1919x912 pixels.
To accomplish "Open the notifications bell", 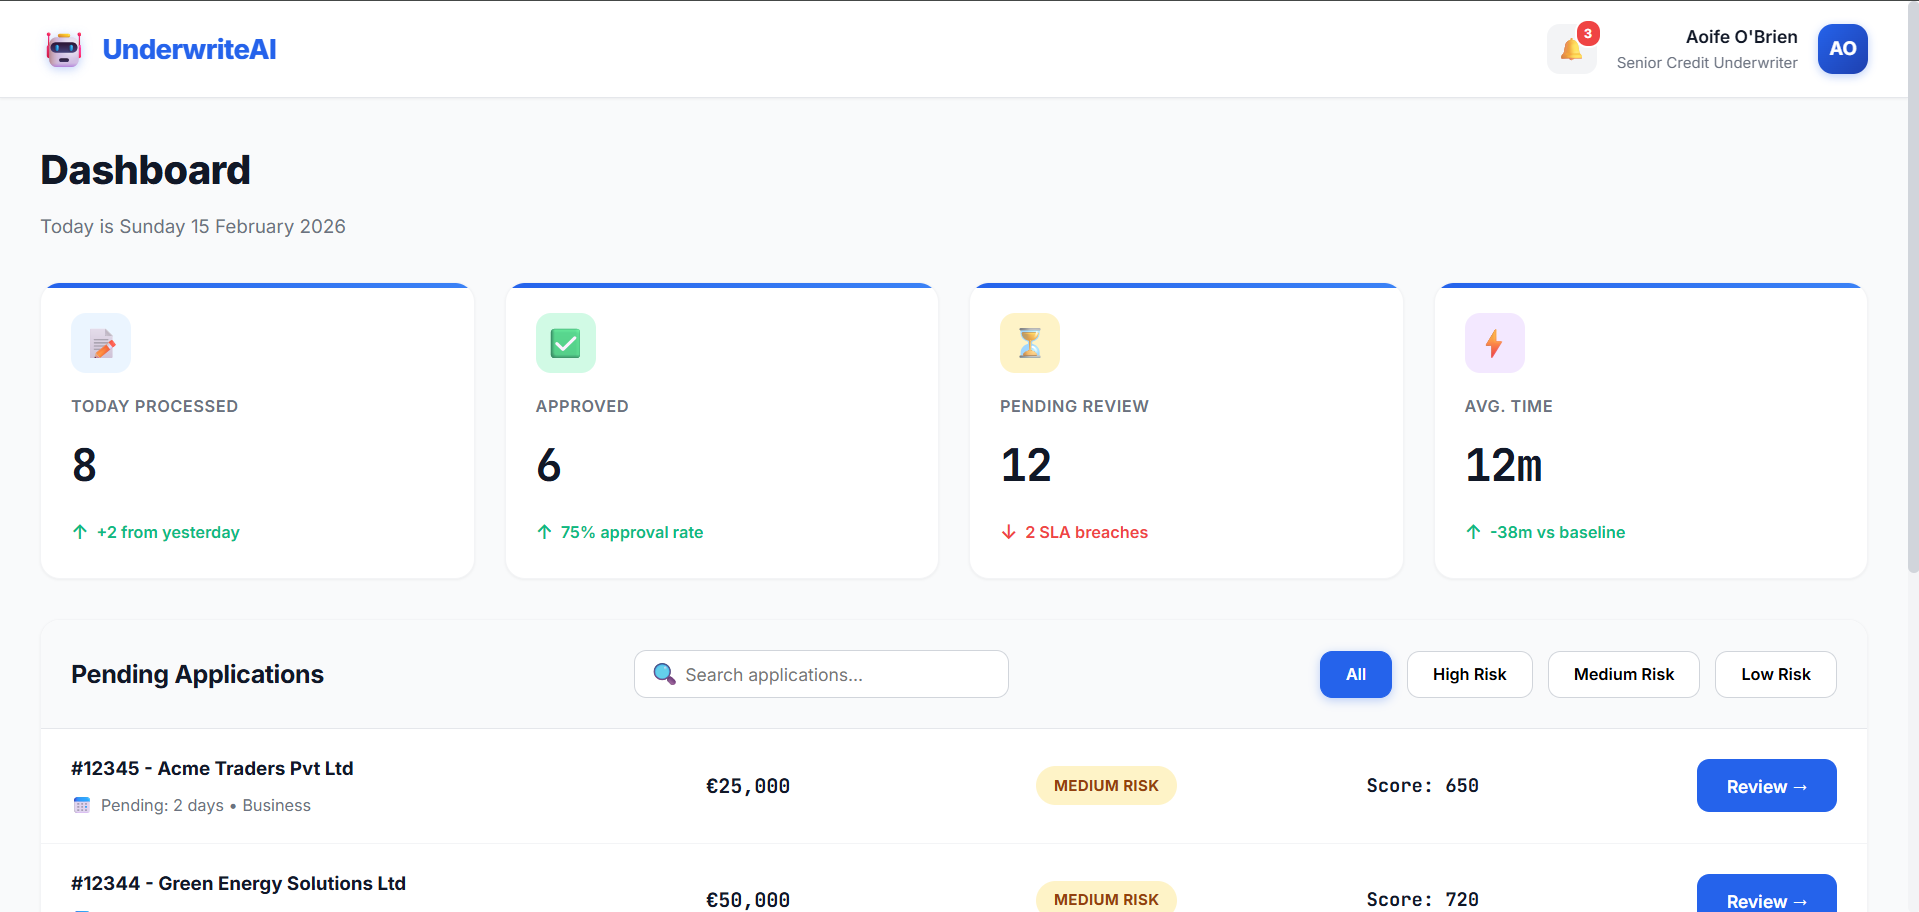I will coord(1571,49).
